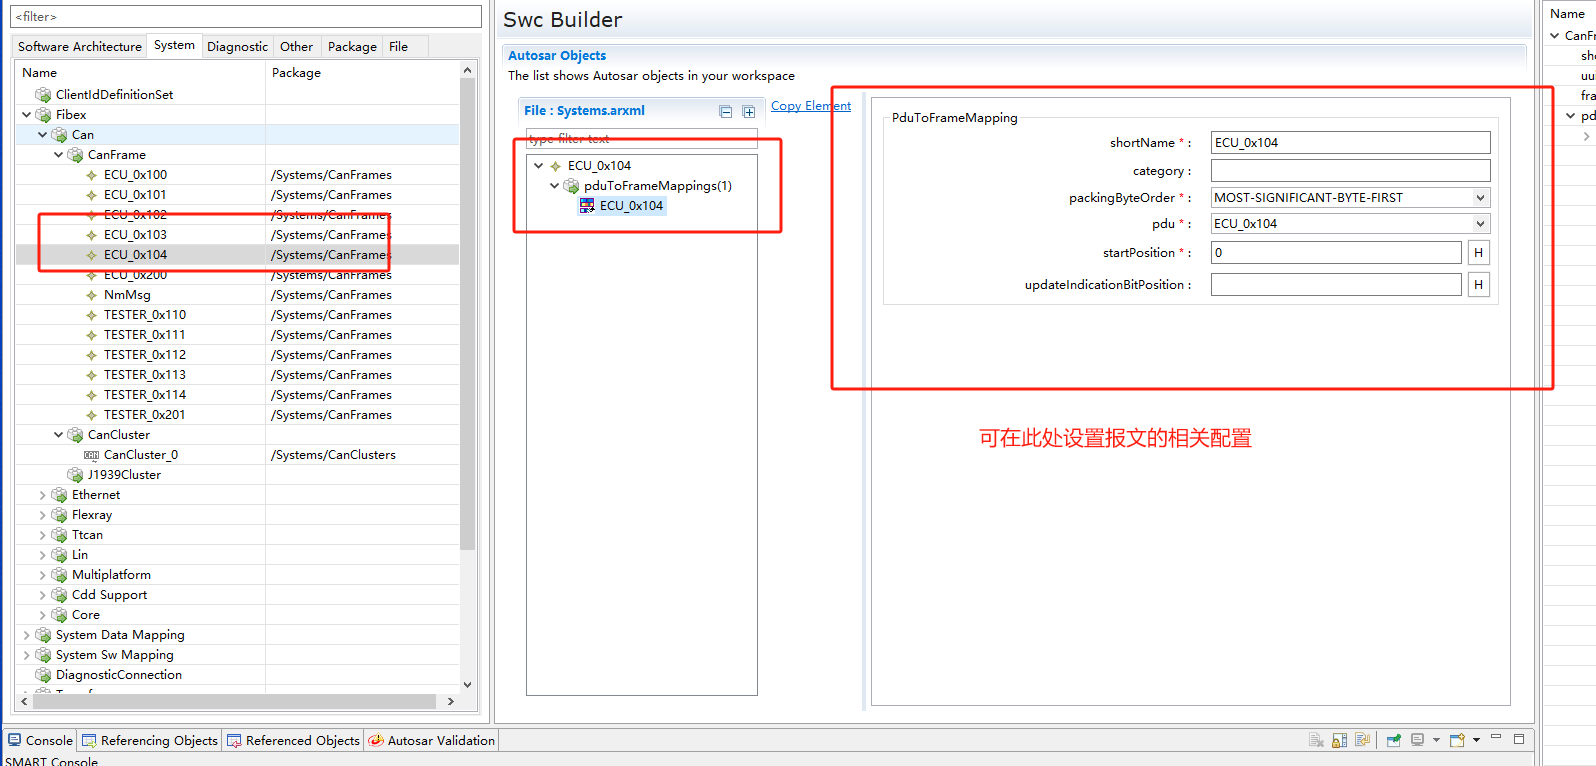Image resolution: width=1596 pixels, height=766 pixels.
Task: Click the Word Wrap console icon
Action: [1362, 740]
